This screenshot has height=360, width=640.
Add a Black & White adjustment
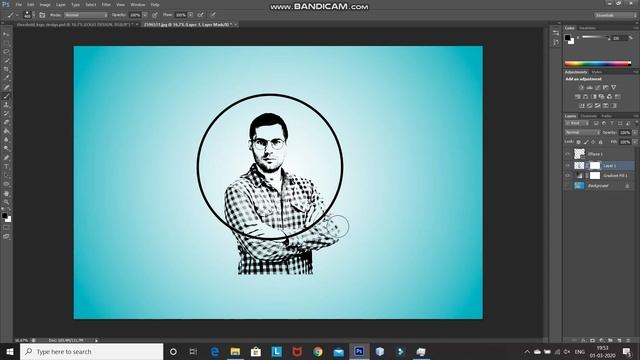tap(593, 97)
